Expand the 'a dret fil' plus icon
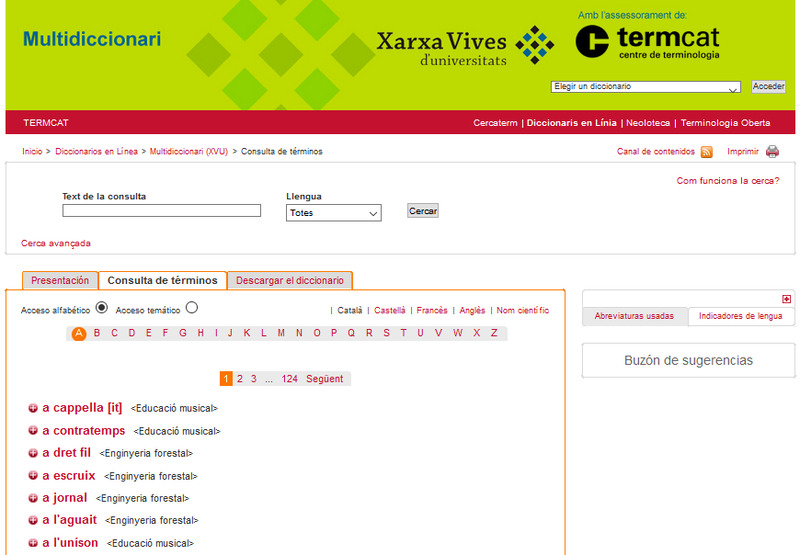 coord(33,453)
